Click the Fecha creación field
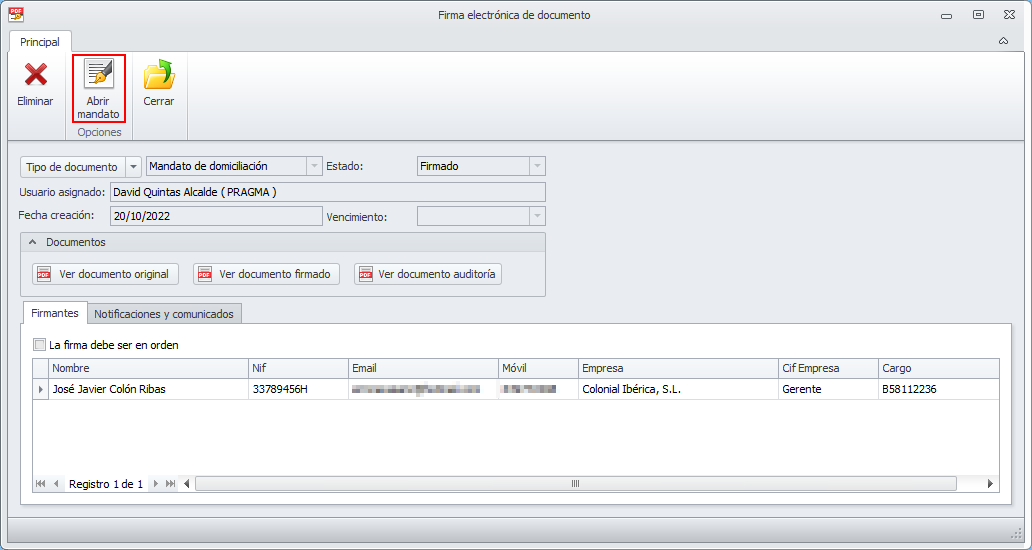 [216, 216]
